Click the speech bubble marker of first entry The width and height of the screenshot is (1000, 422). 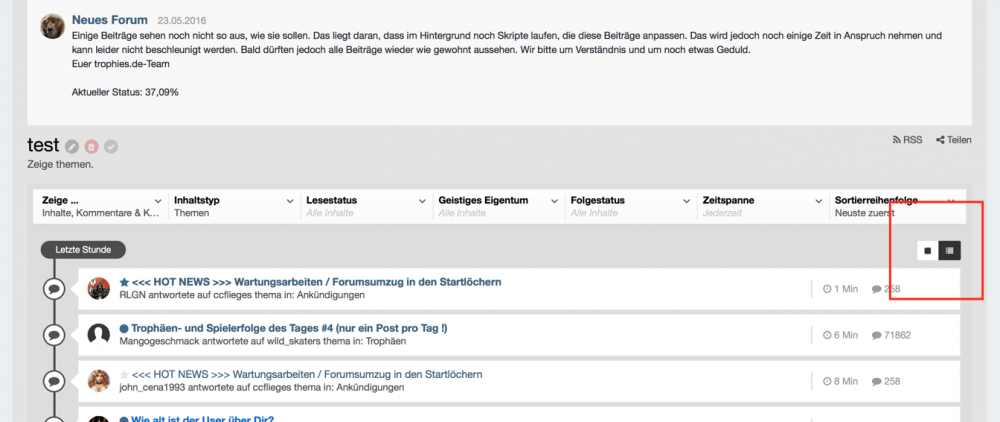click(x=54, y=289)
